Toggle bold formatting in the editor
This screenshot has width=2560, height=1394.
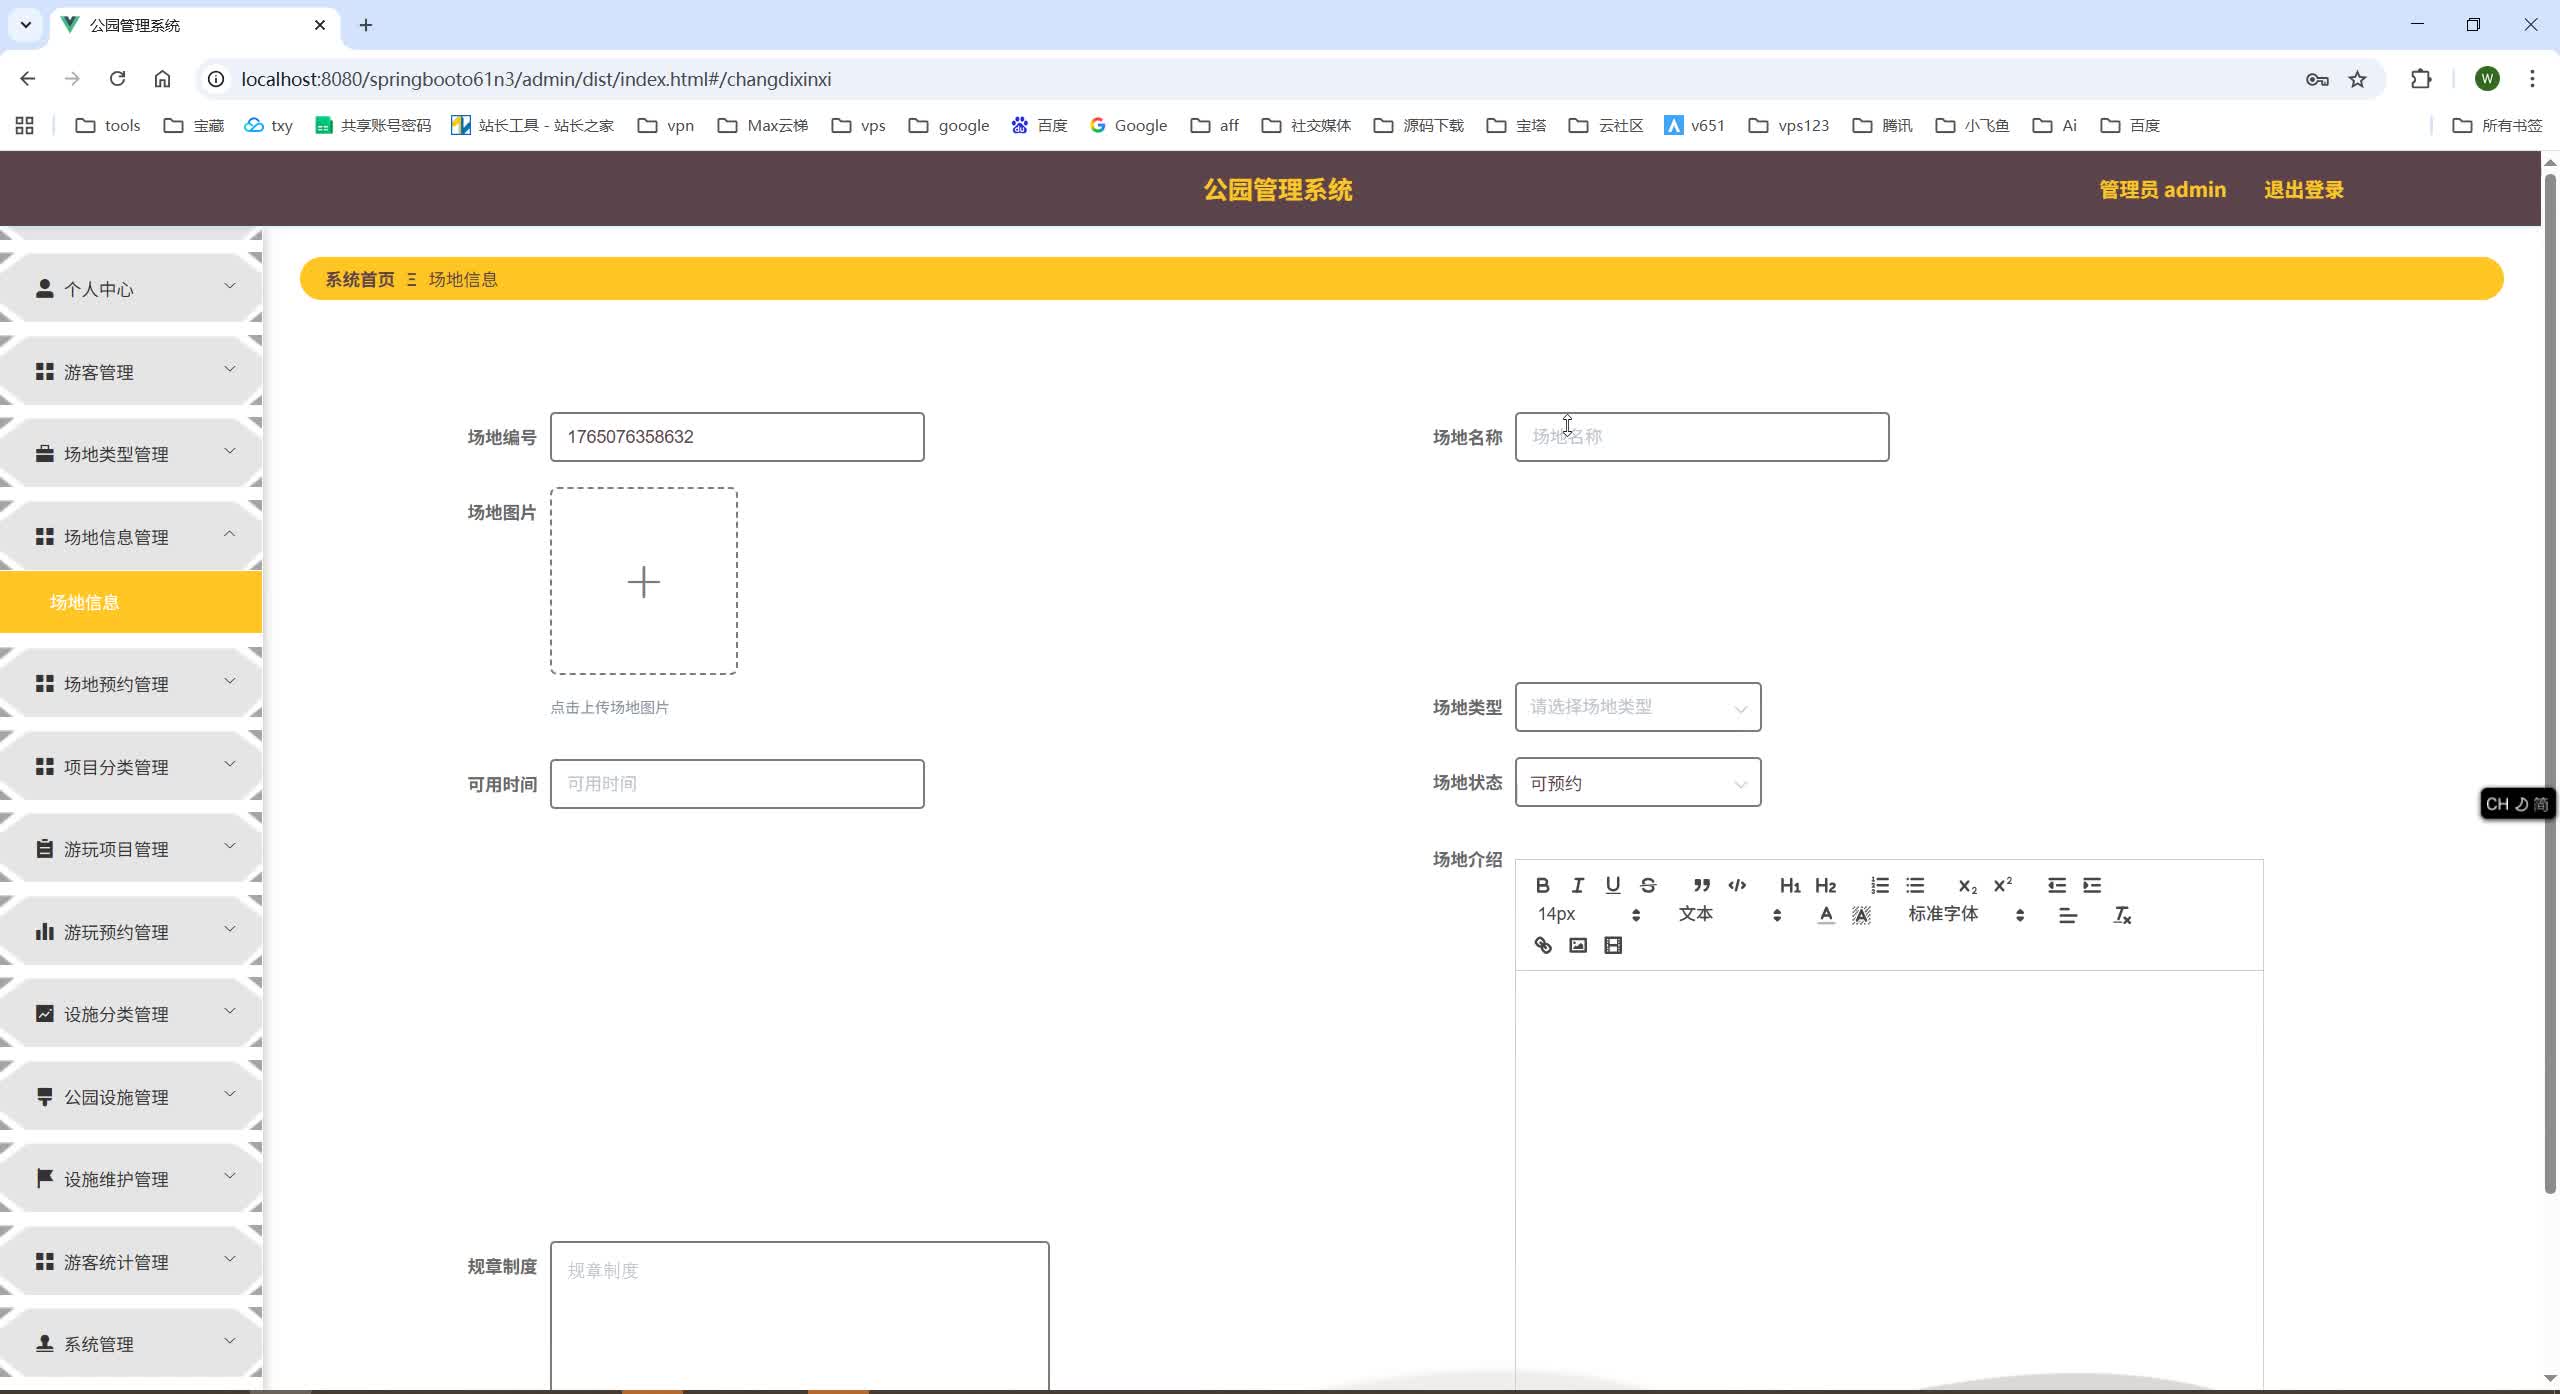pos(1542,884)
